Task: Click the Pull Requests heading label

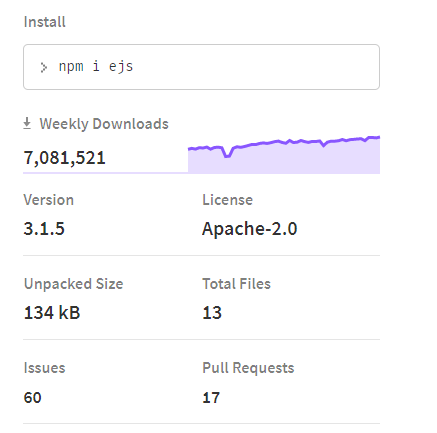Action: coord(248,368)
